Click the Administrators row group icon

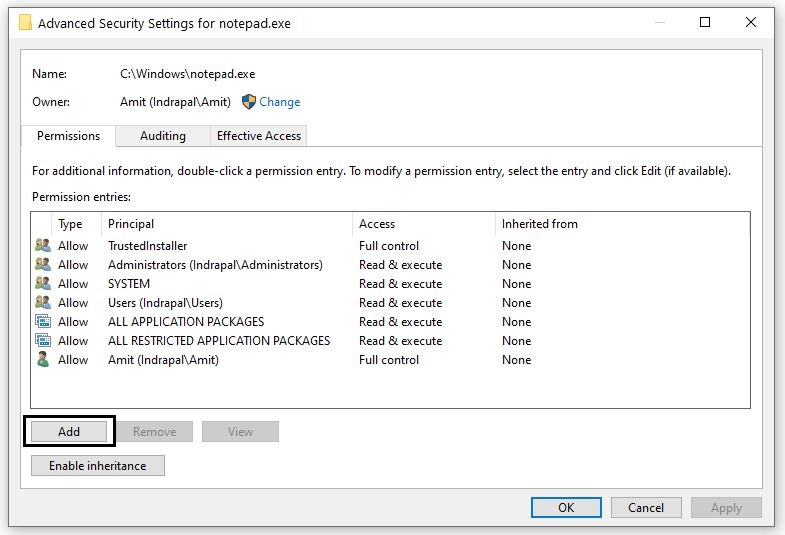[x=43, y=264]
